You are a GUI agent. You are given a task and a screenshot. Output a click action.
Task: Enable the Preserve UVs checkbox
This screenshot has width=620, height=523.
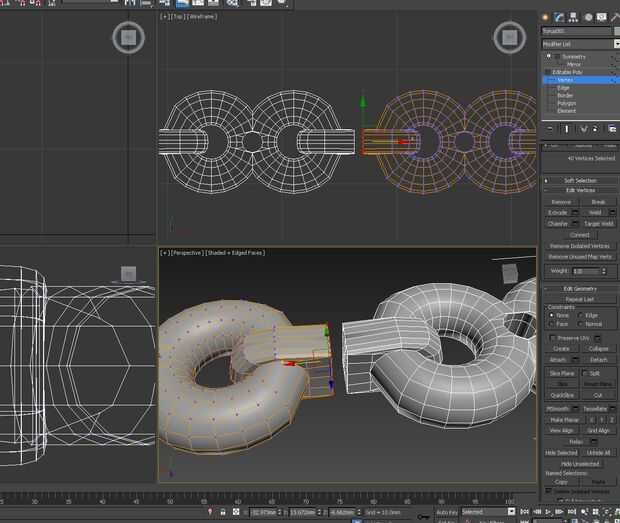(552, 338)
